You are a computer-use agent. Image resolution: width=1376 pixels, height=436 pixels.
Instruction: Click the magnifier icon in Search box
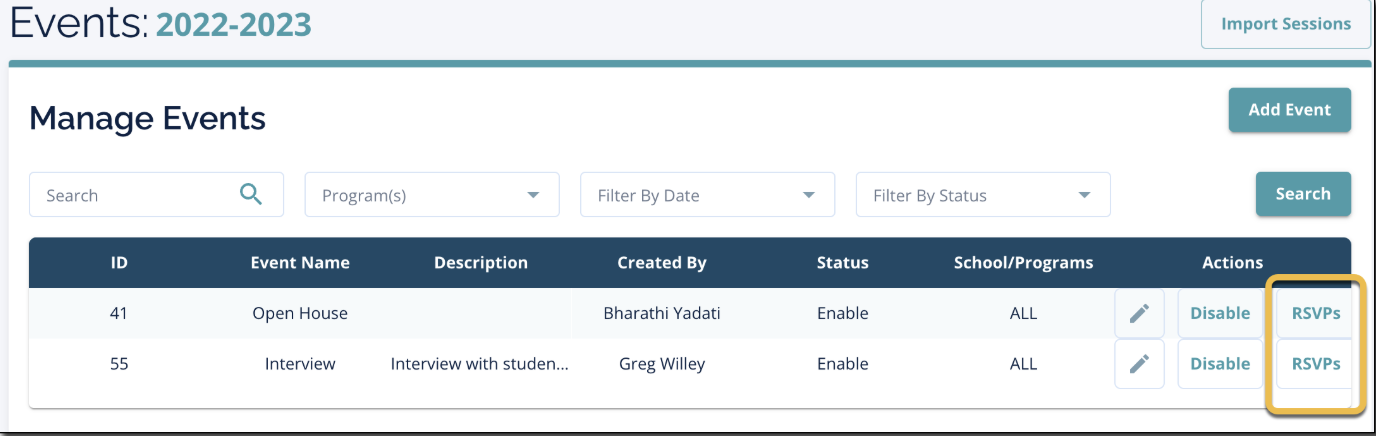click(251, 194)
